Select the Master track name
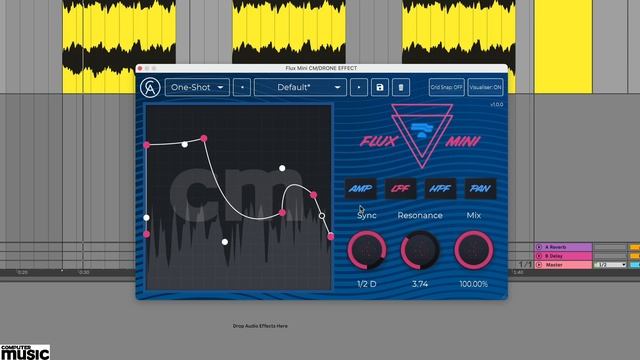 click(554, 265)
